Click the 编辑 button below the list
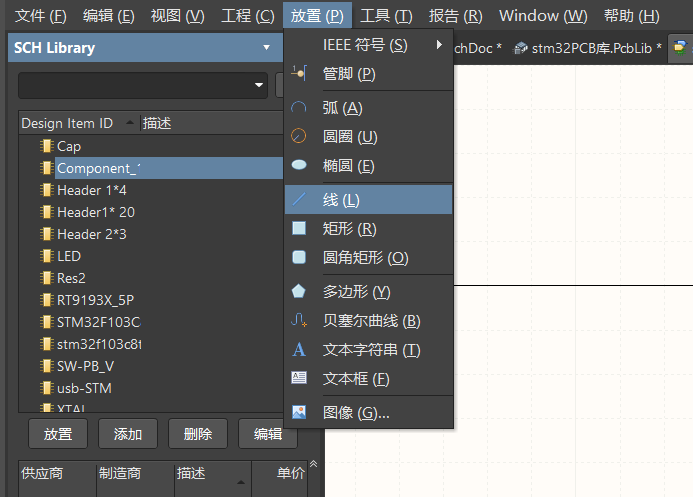Screen dimensions: 693x497 coord(268,434)
